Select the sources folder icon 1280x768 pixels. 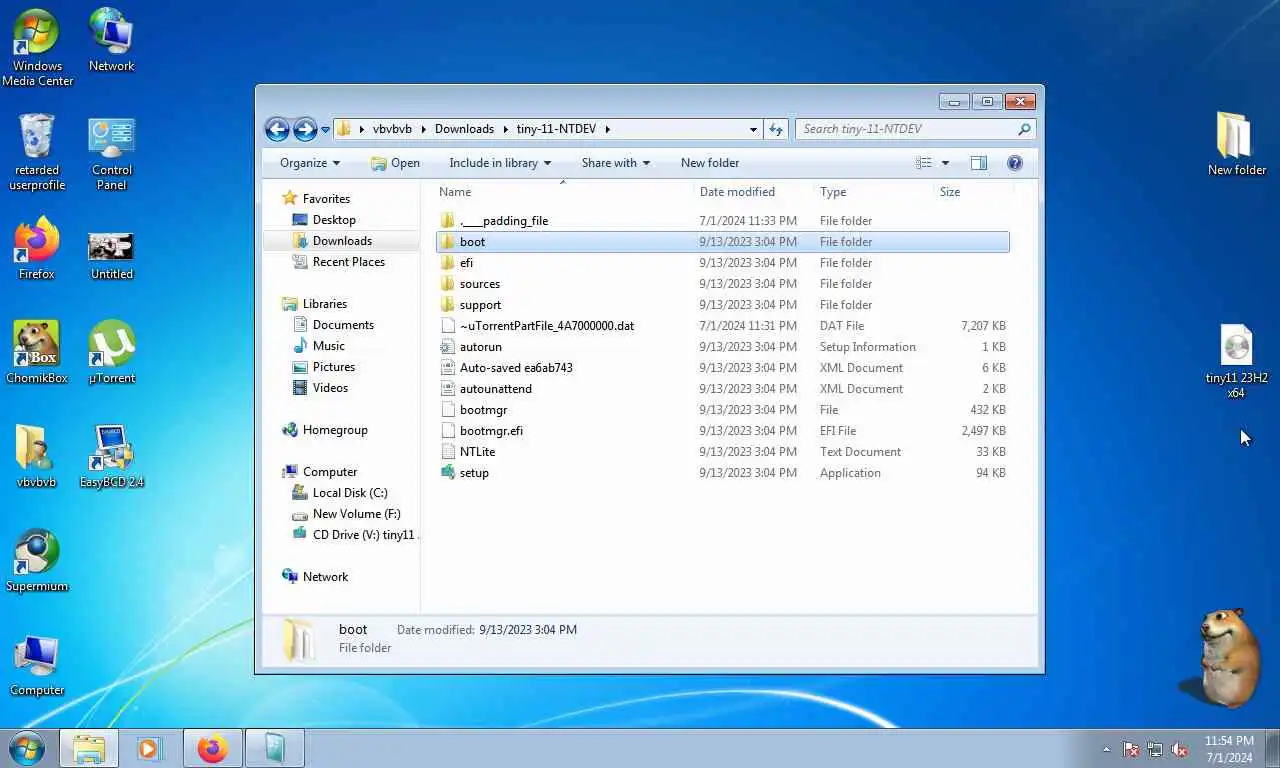click(448, 284)
